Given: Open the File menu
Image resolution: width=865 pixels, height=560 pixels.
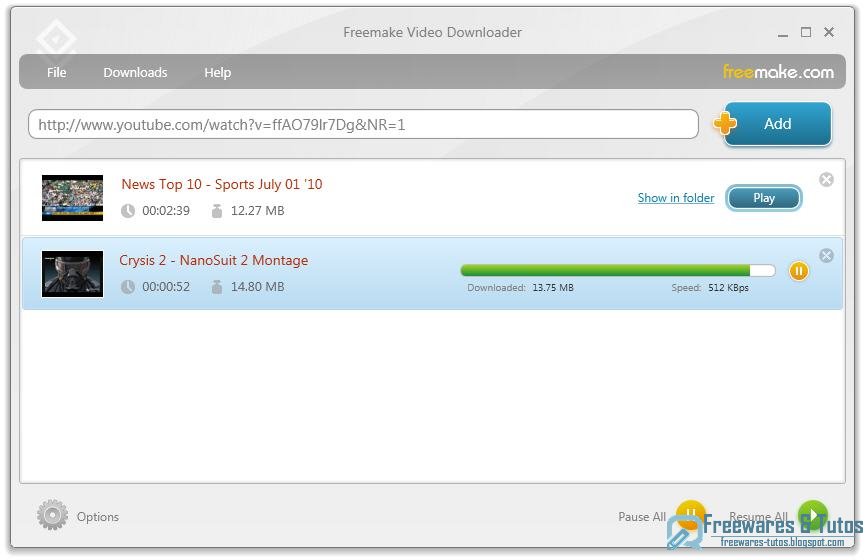Looking at the screenshot, I should tap(56, 72).
